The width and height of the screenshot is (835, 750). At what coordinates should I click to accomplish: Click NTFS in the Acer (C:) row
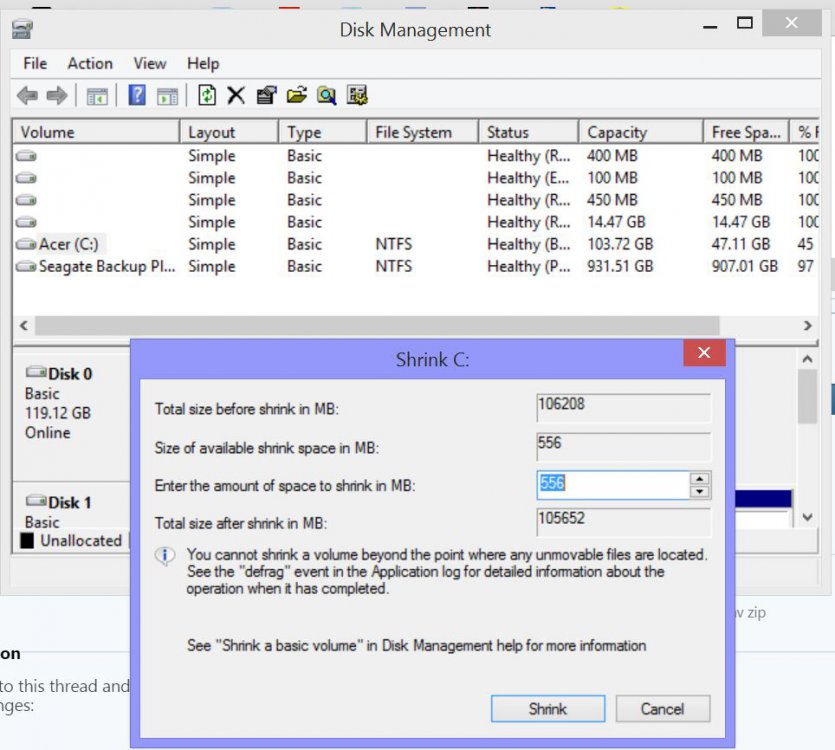pyautogui.click(x=394, y=244)
